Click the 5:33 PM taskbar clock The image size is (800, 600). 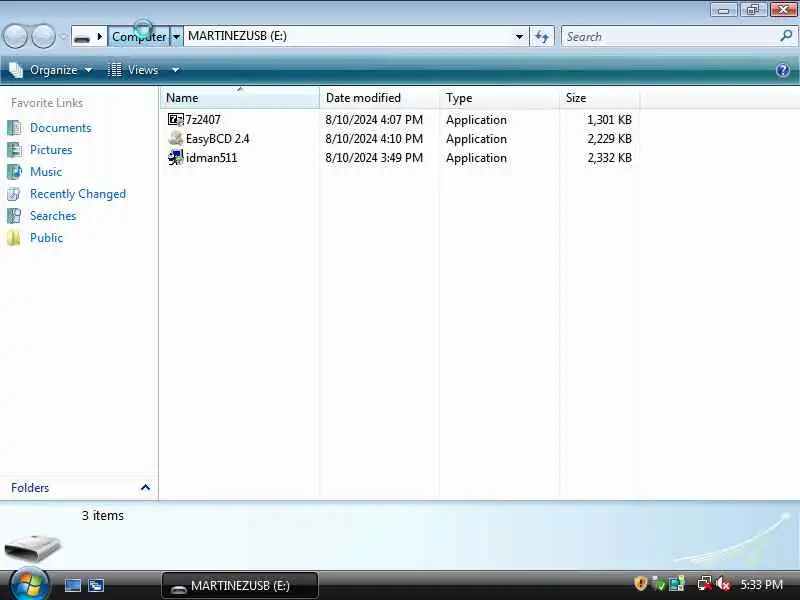(x=761, y=584)
